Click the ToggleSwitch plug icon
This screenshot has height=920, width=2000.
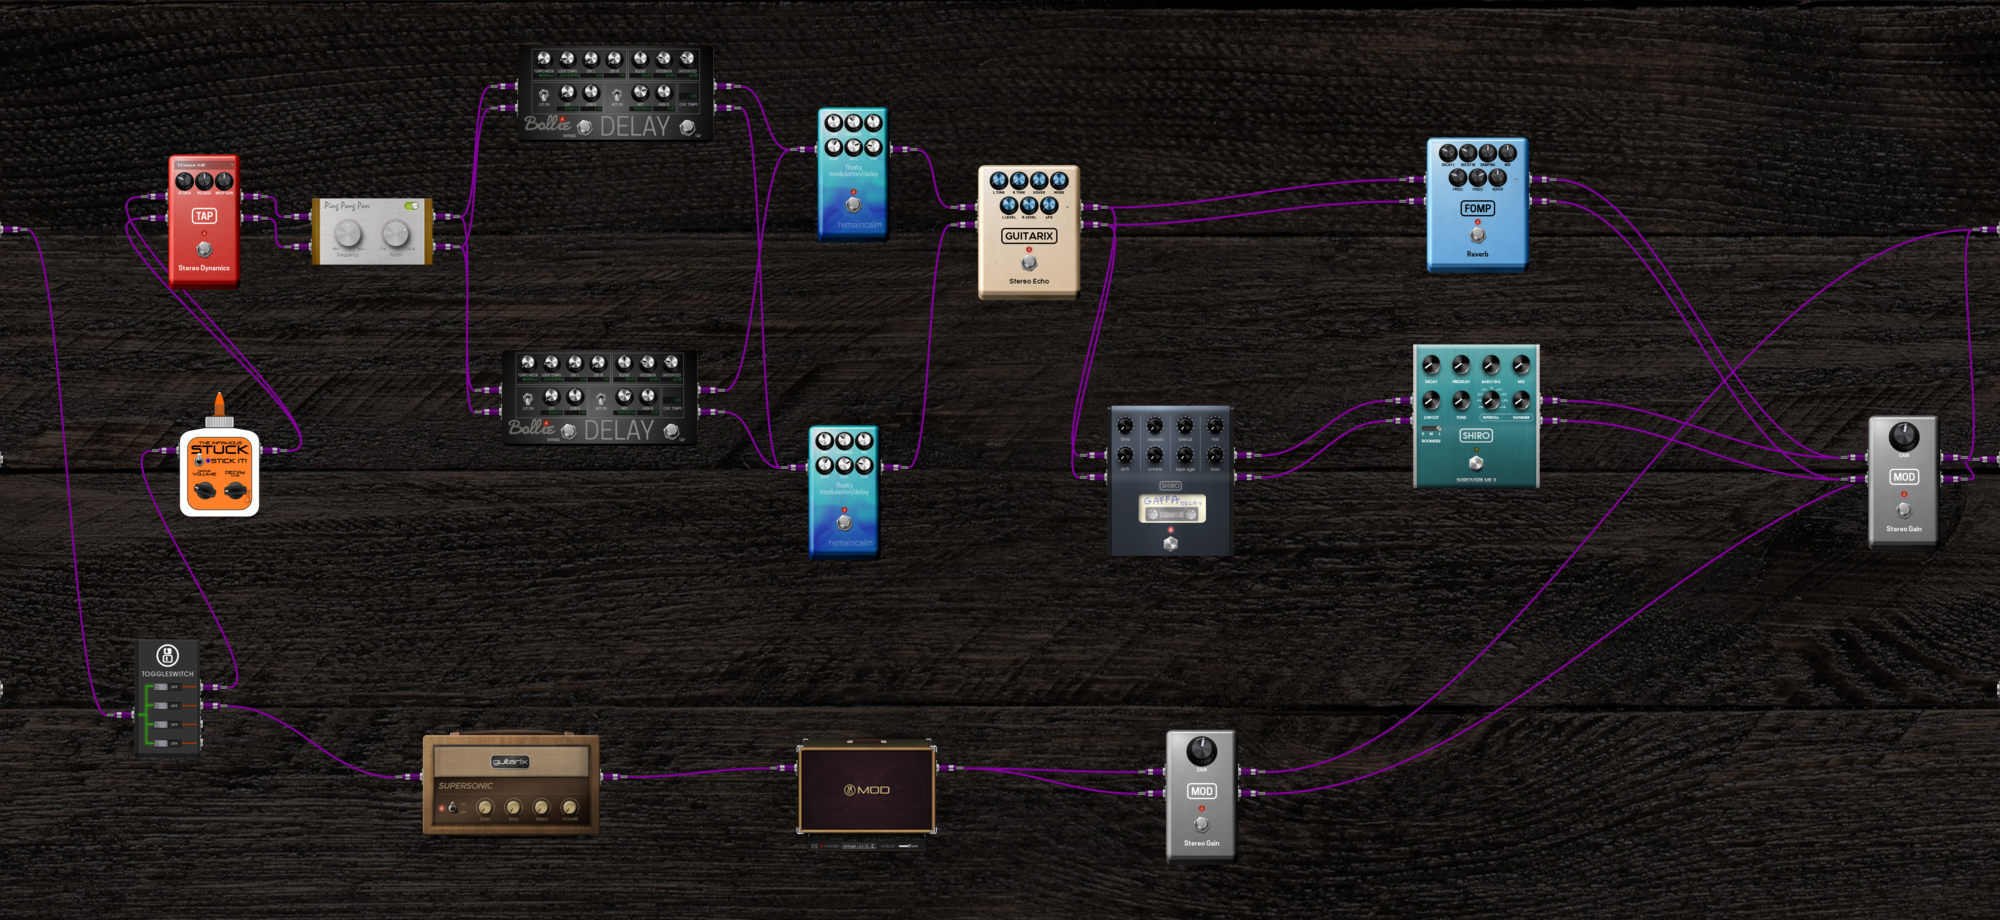(x=167, y=656)
